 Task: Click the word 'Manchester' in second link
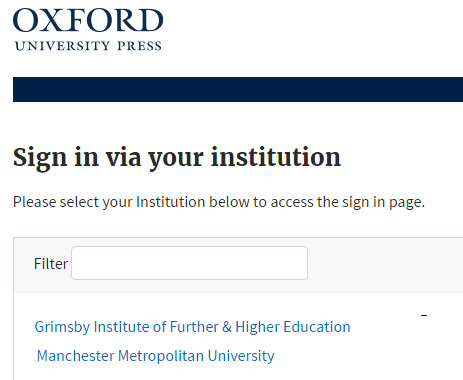tap(76, 356)
